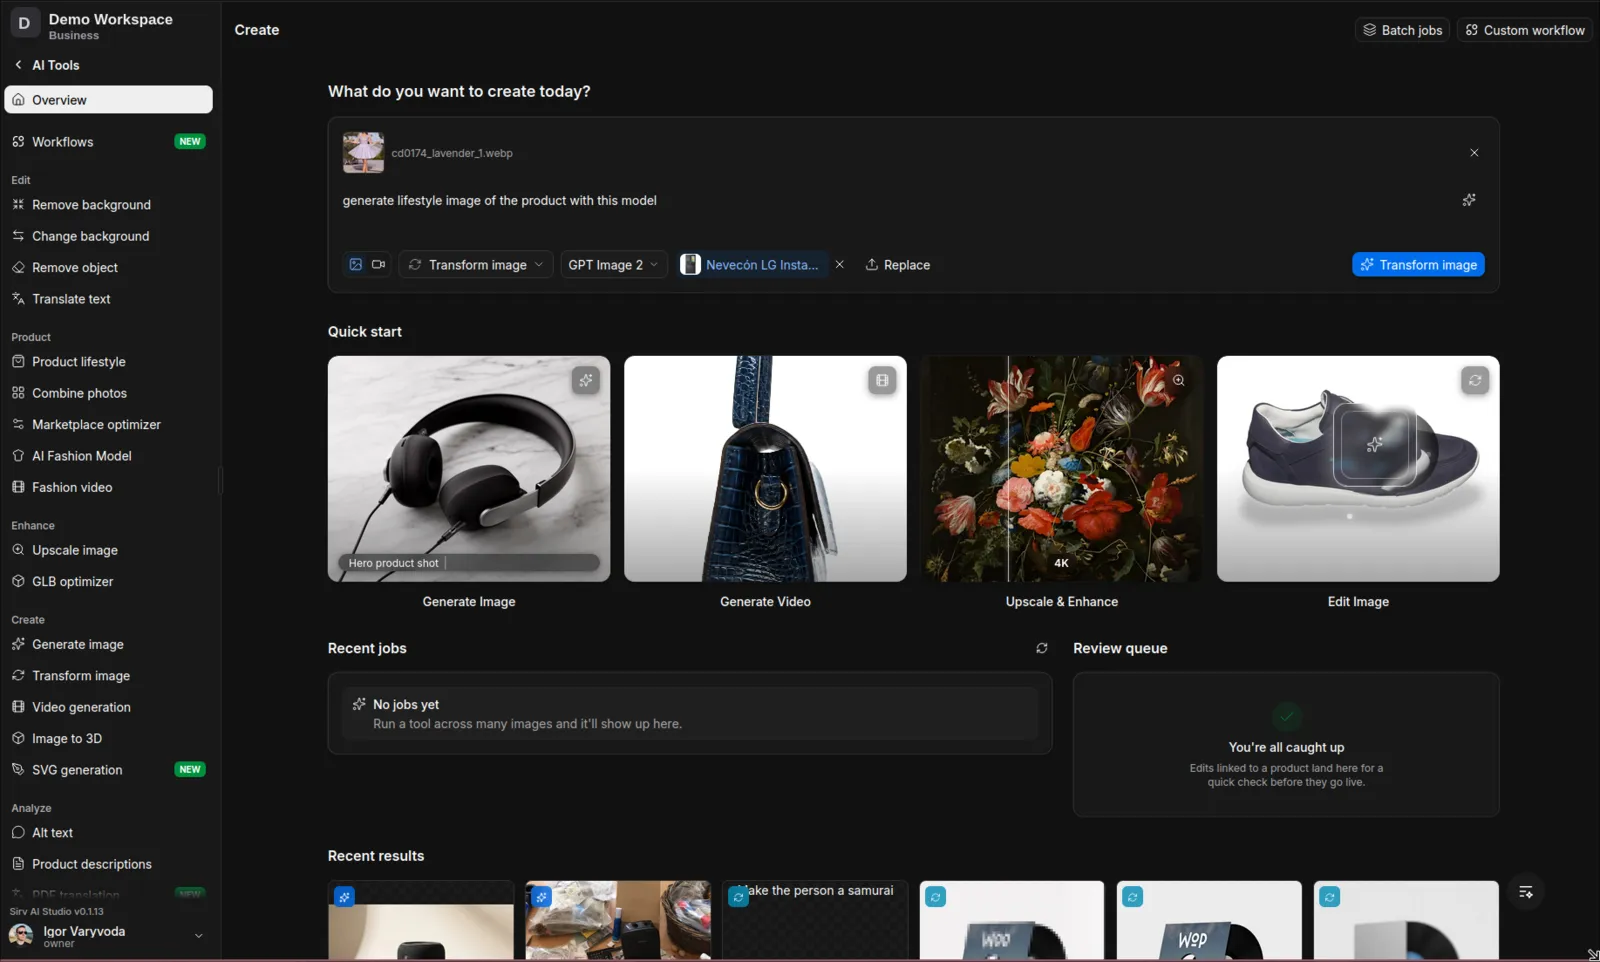Open GLB optimizer tool
This screenshot has height=962, width=1600.
(x=108, y=582)
